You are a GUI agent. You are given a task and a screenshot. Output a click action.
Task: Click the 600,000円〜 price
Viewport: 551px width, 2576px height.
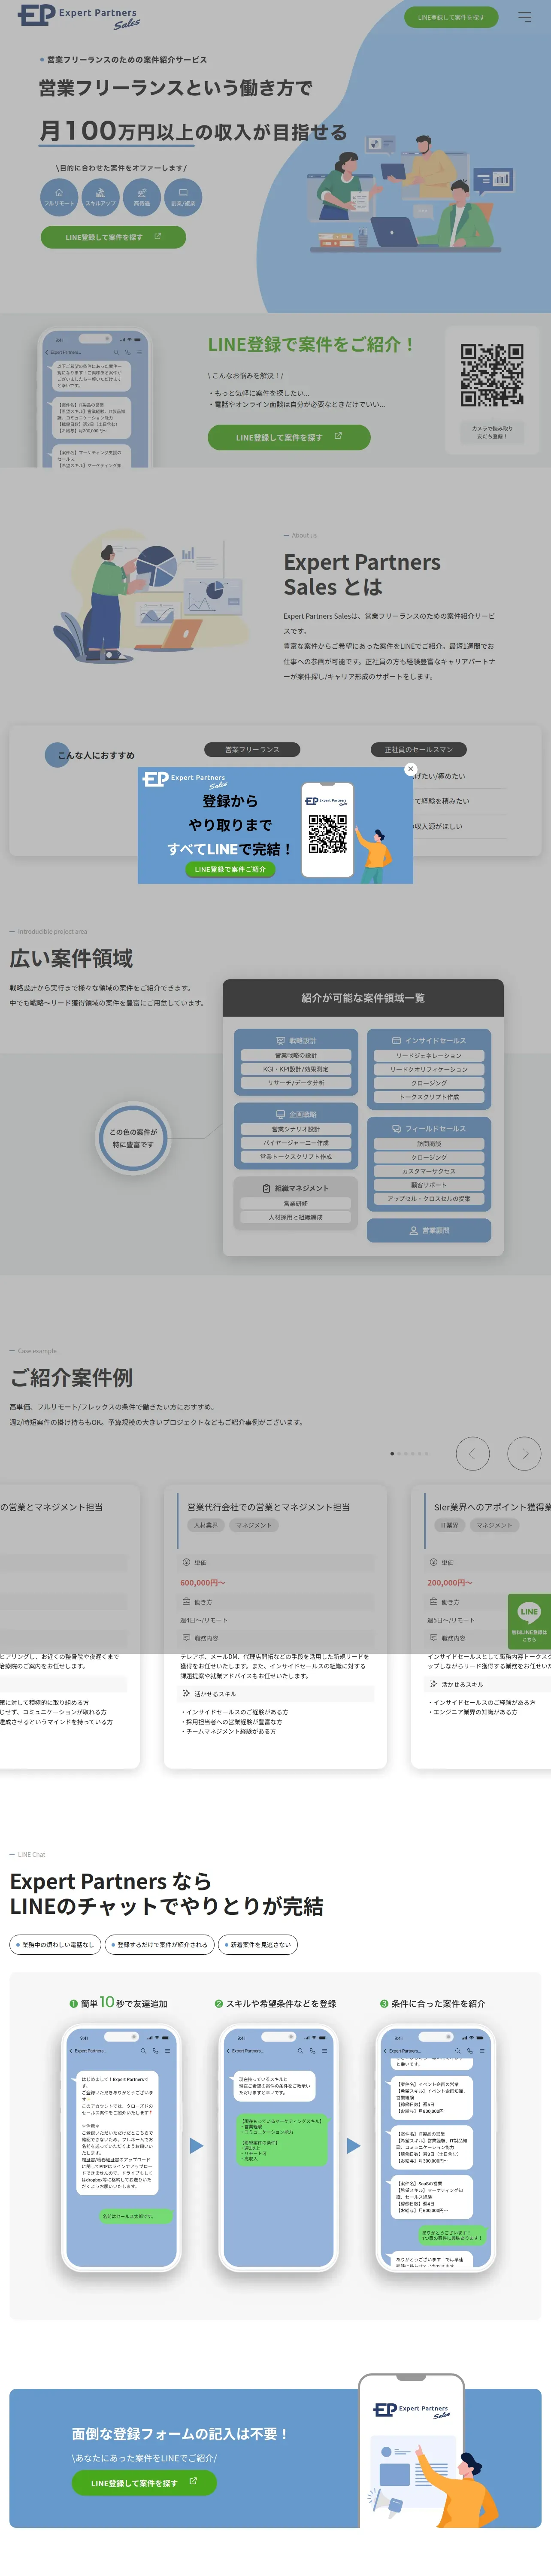pos(203,1583)
